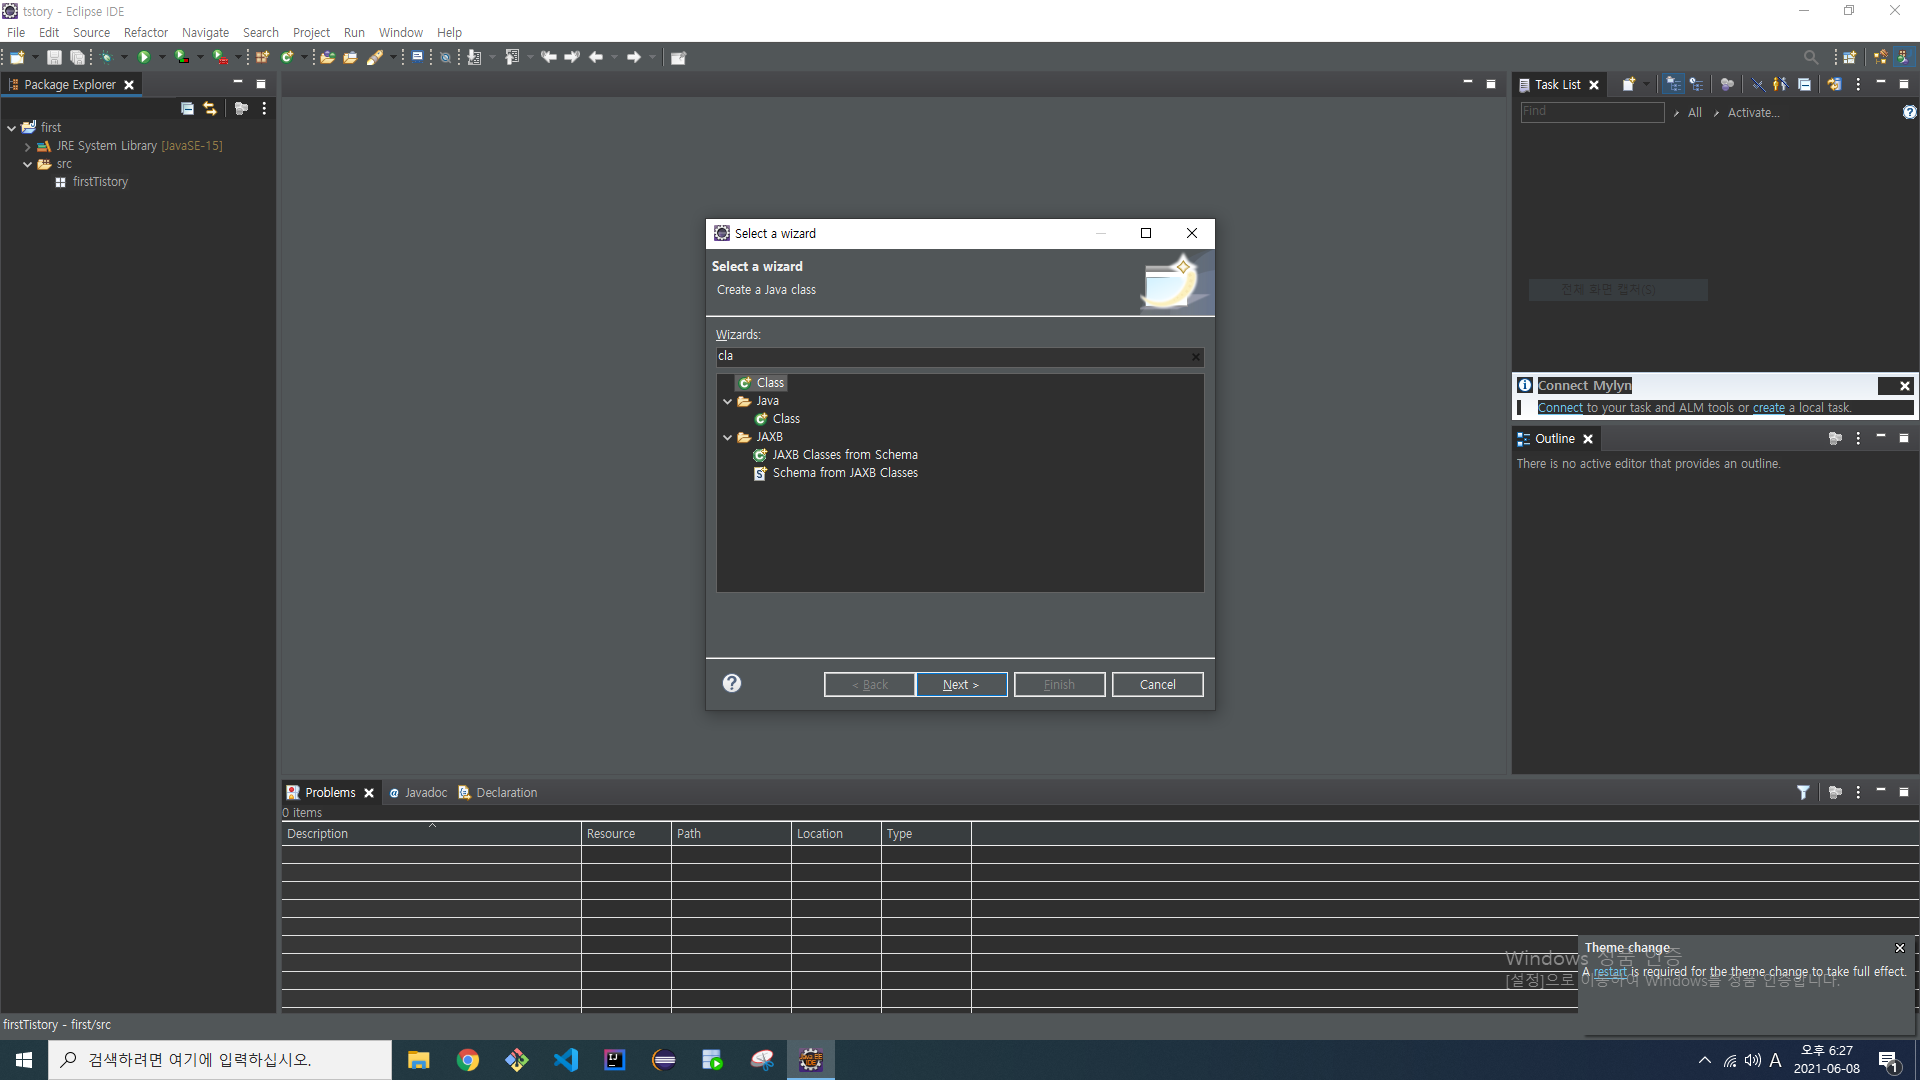Collapse the JAXB folder in wizards tree
Viewport: 1920px width, 1080px height.
727,437
